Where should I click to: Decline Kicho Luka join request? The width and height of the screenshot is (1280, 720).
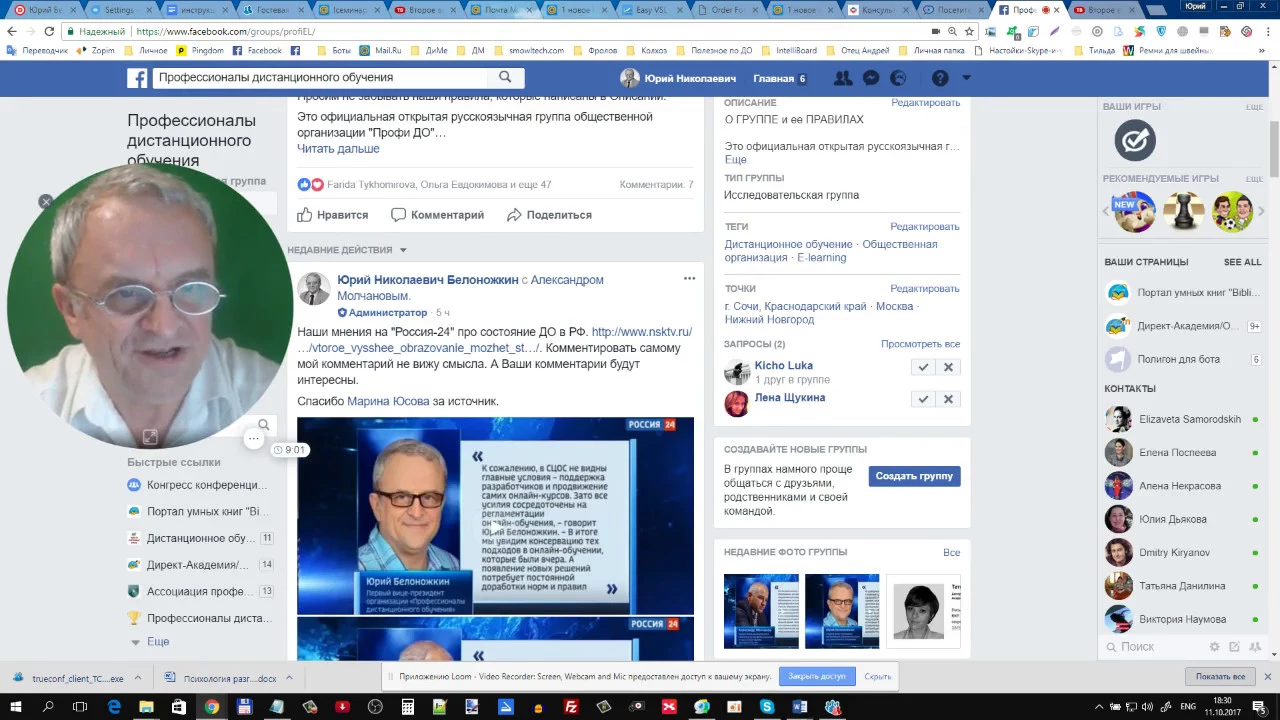point(949,367)
